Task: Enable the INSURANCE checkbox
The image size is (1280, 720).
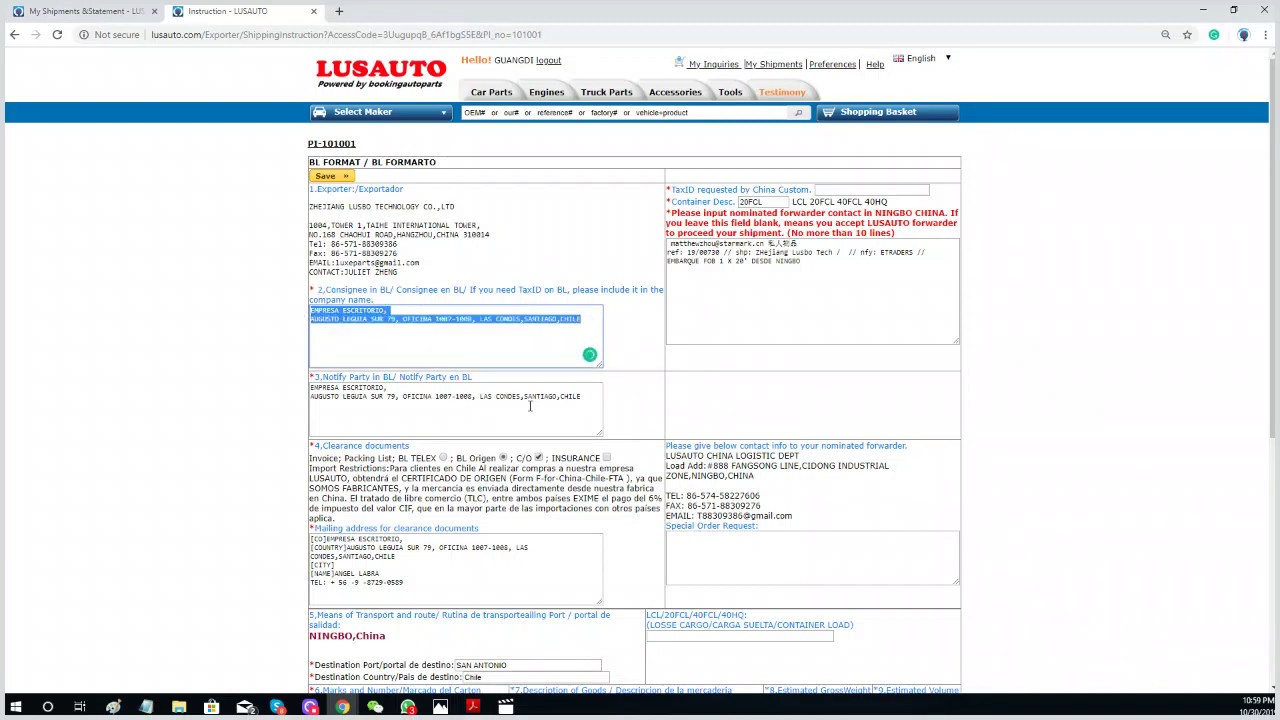Action: tap(607, 458)
